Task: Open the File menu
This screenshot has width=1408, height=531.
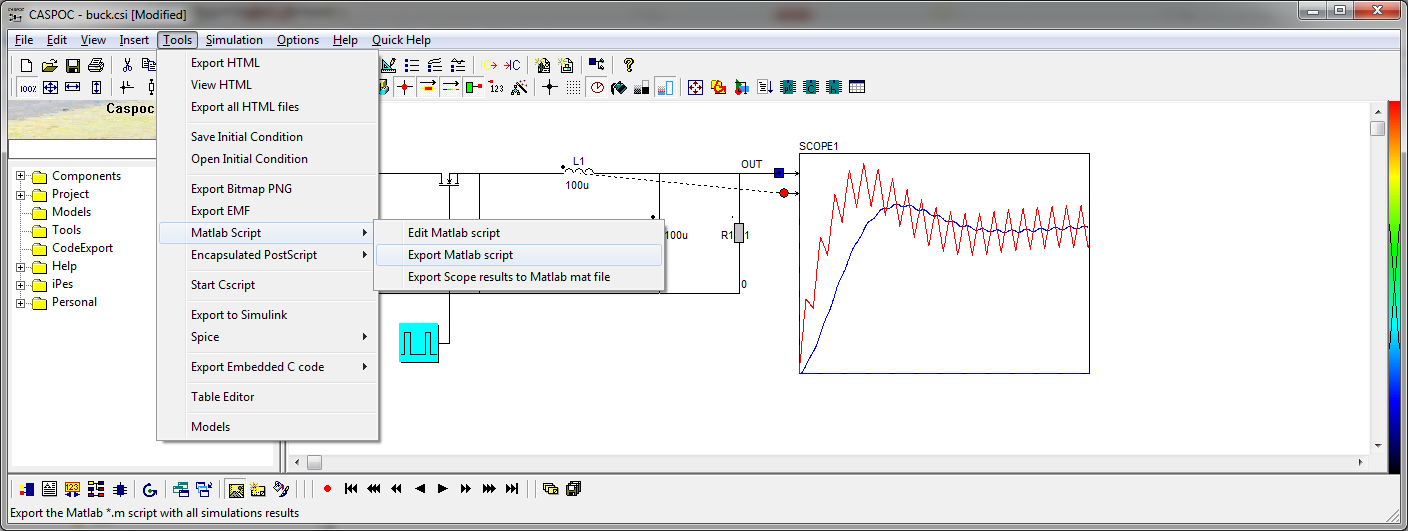Action: coord(24,40)
